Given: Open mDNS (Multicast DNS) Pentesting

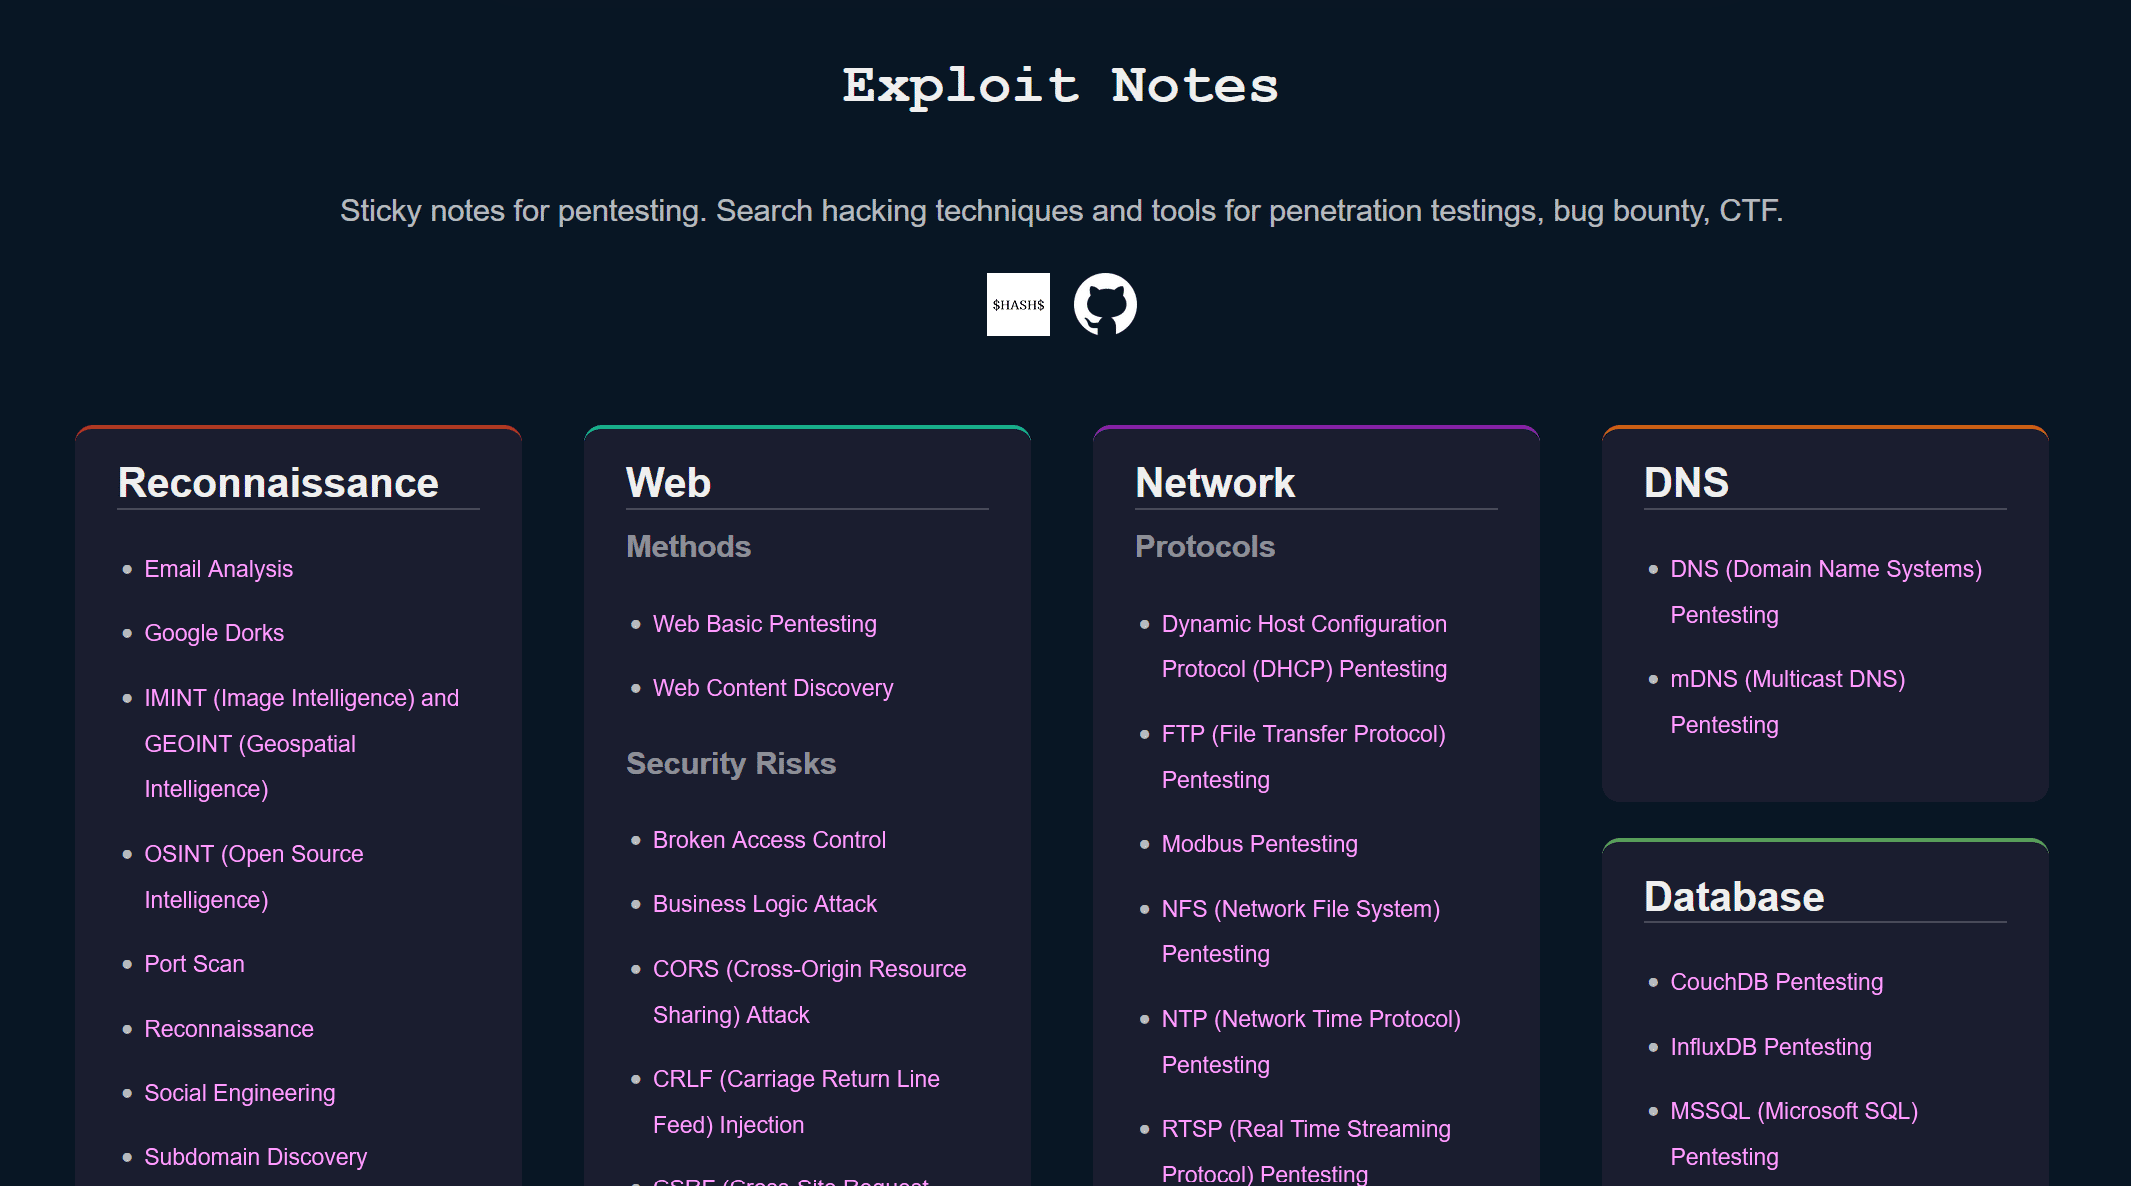Looking at the screenshot, I should [x=1787, y=679].
